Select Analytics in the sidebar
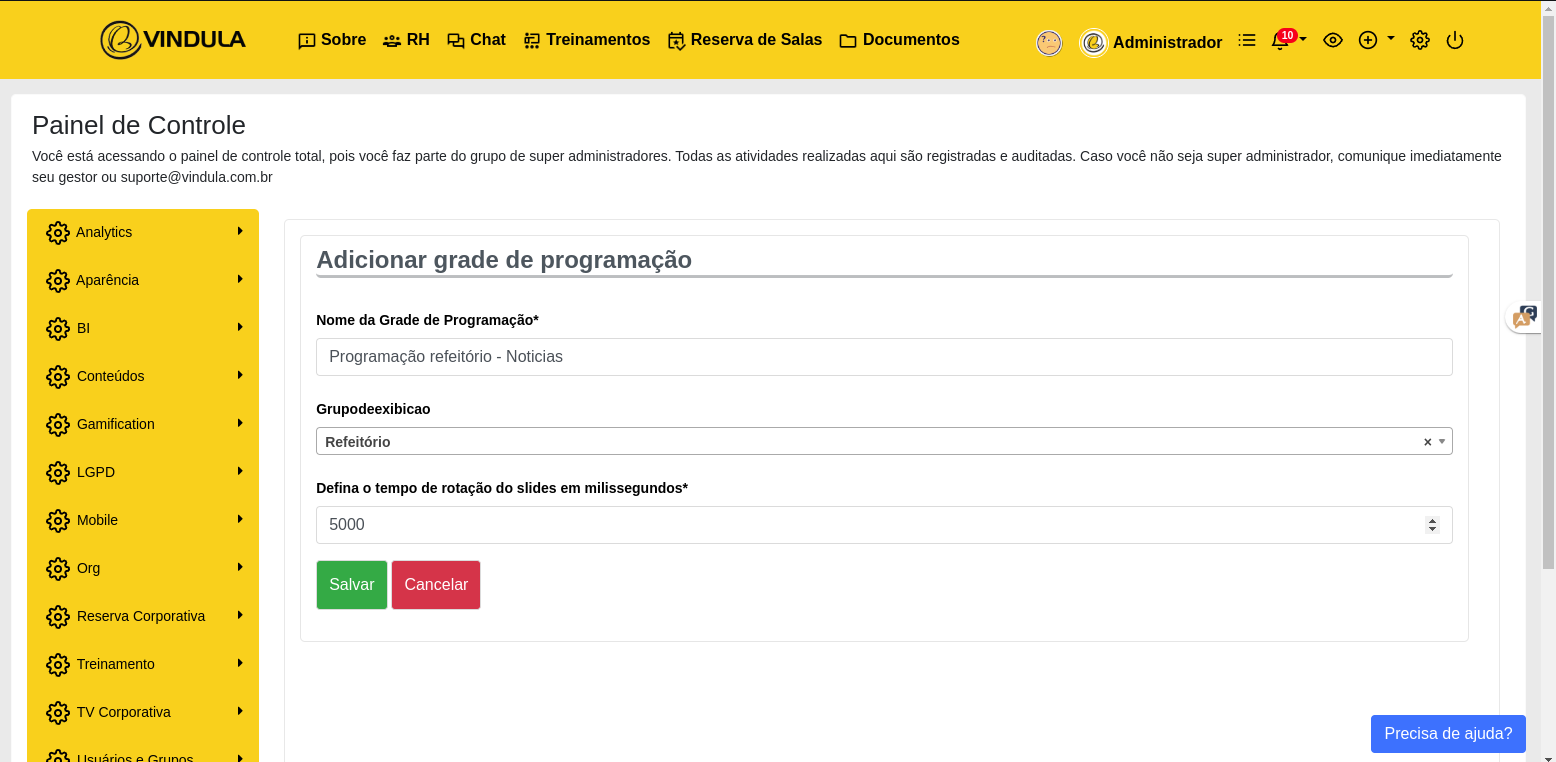 pos(104,232)
